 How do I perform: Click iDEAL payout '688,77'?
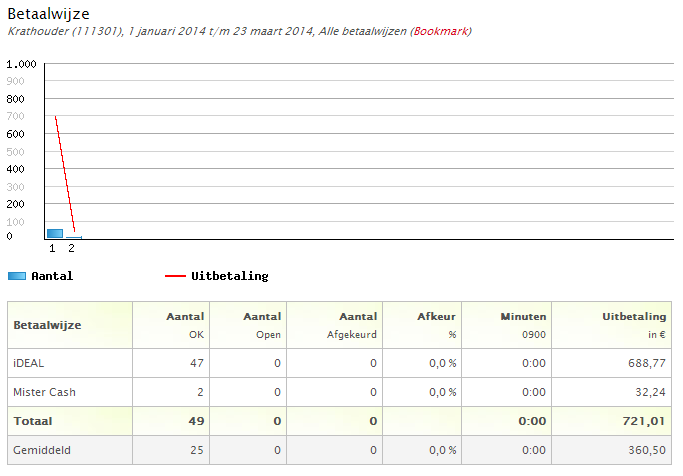pos(647,363)
